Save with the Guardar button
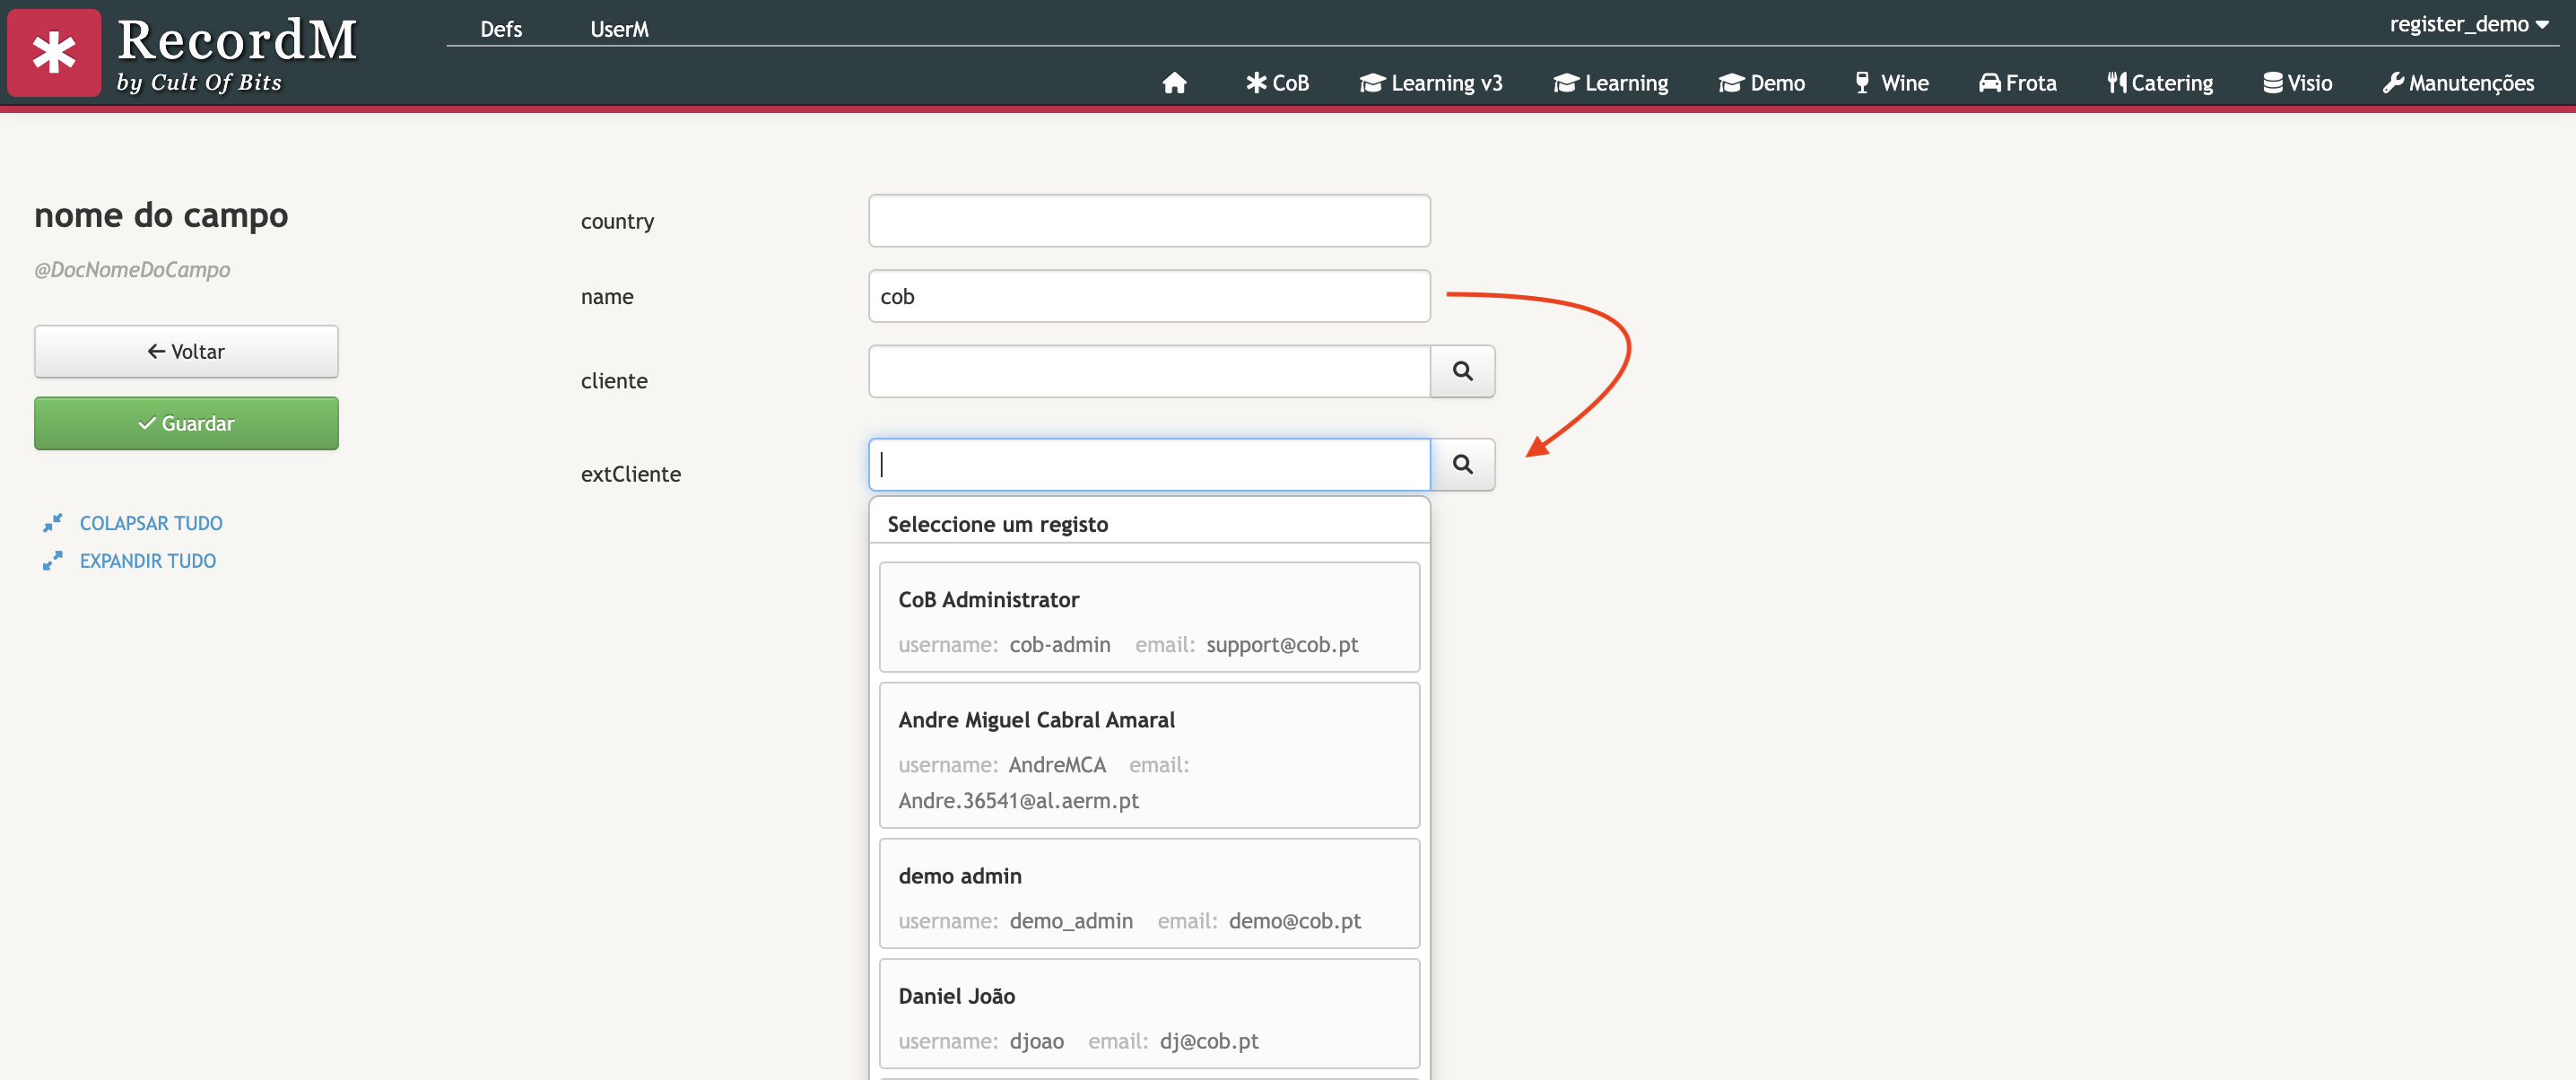 coord(186,423)
